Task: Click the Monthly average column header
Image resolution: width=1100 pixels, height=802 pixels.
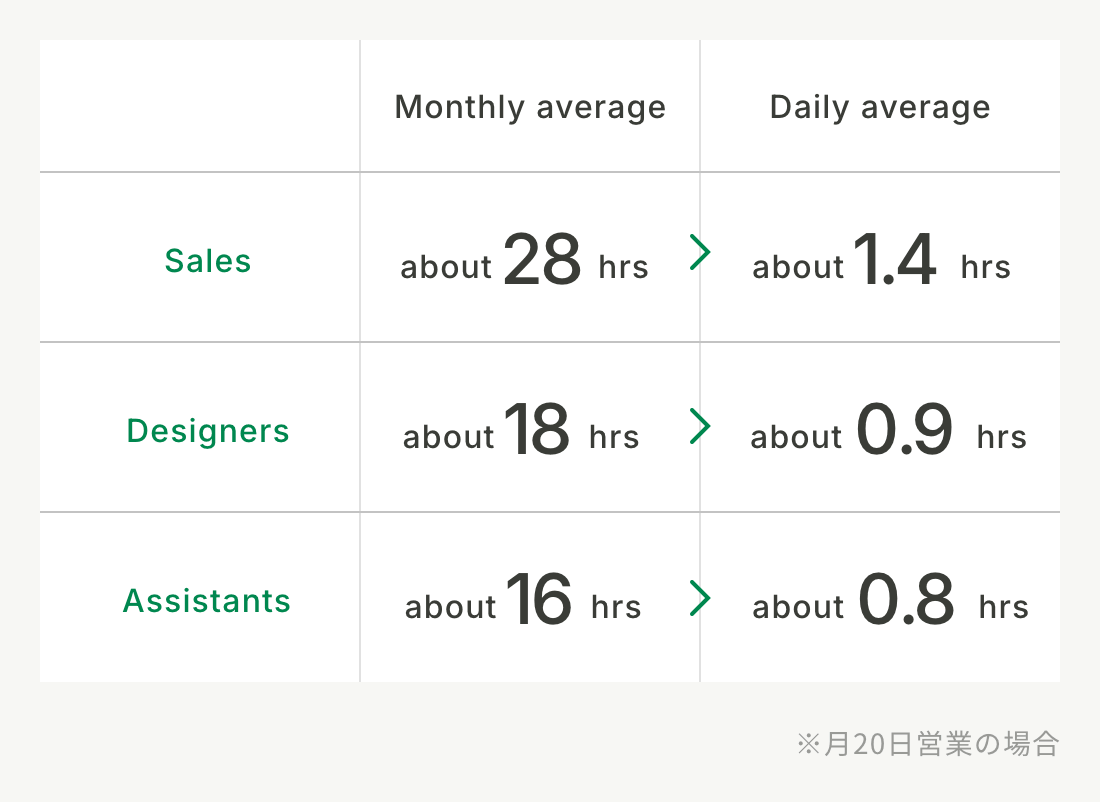Action: coord(530,107)
